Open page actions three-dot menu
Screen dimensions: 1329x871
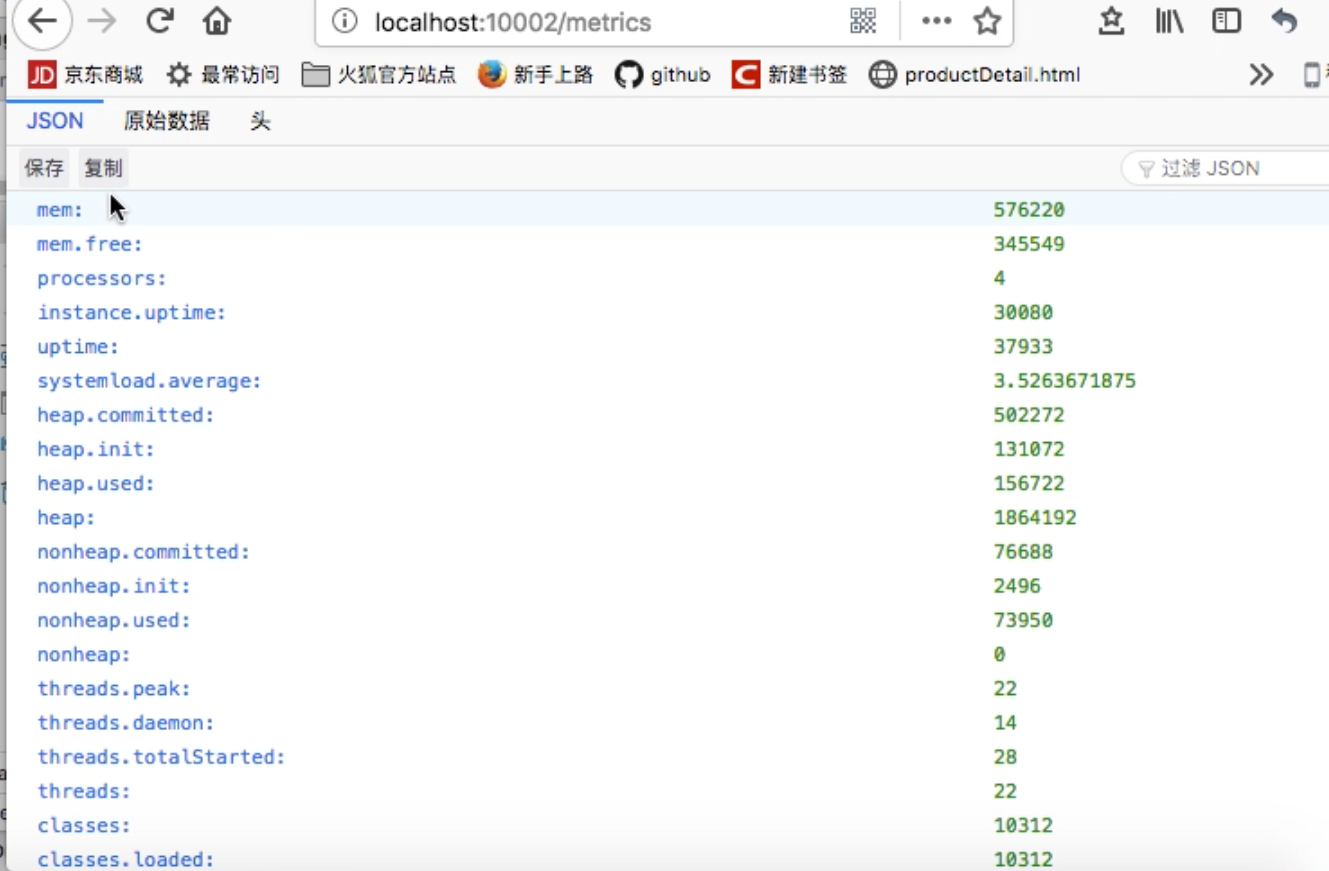point(936,21)
